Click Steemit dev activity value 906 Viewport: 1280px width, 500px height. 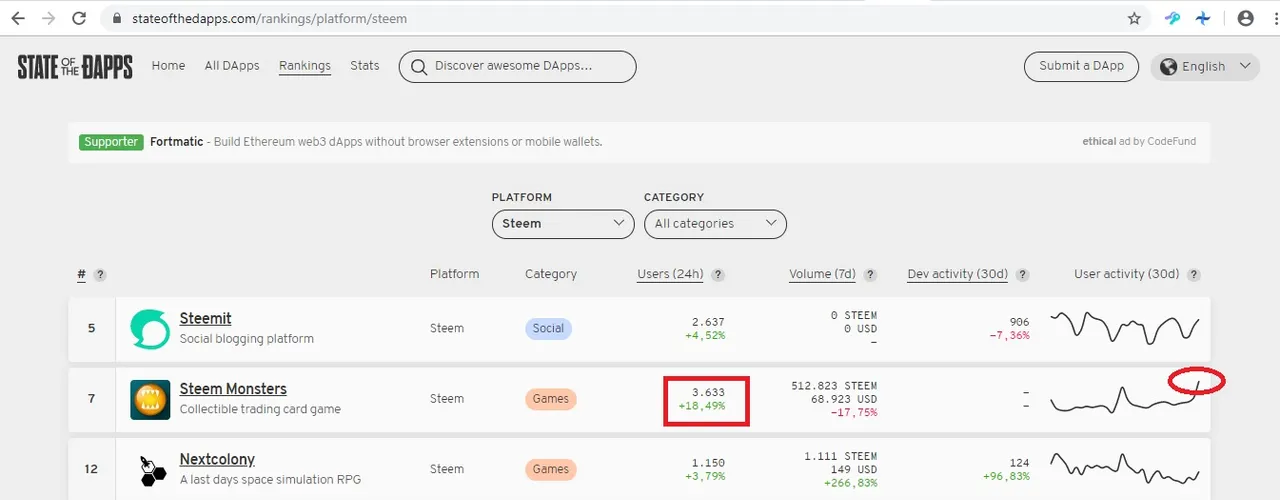click(1019, 322)
